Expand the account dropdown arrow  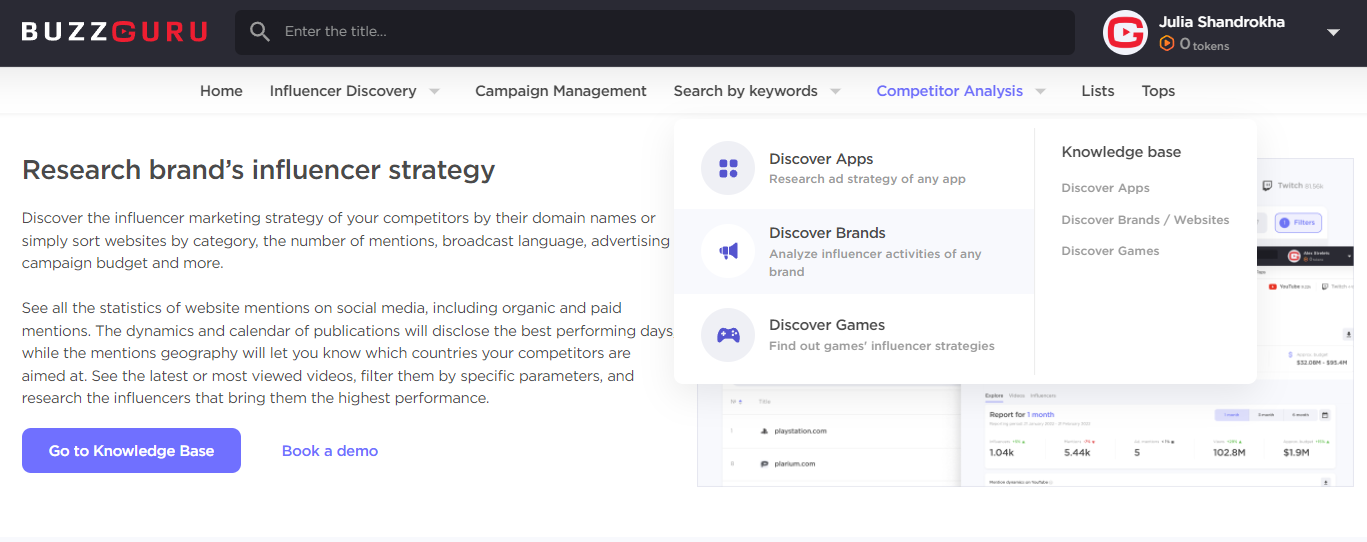(1333, 33)
